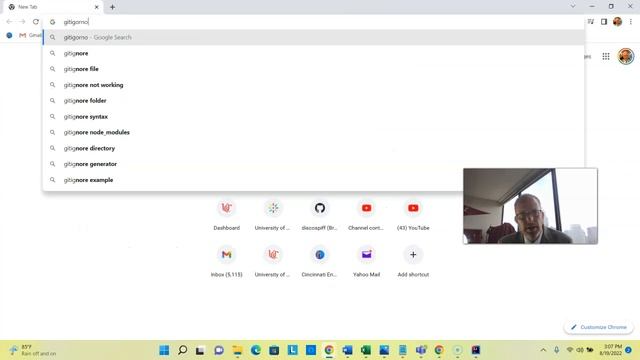The width and height of the screenshot is (640, 360).
Task: Choose the 'gitignore' suggestion
Action: (314, 53)
